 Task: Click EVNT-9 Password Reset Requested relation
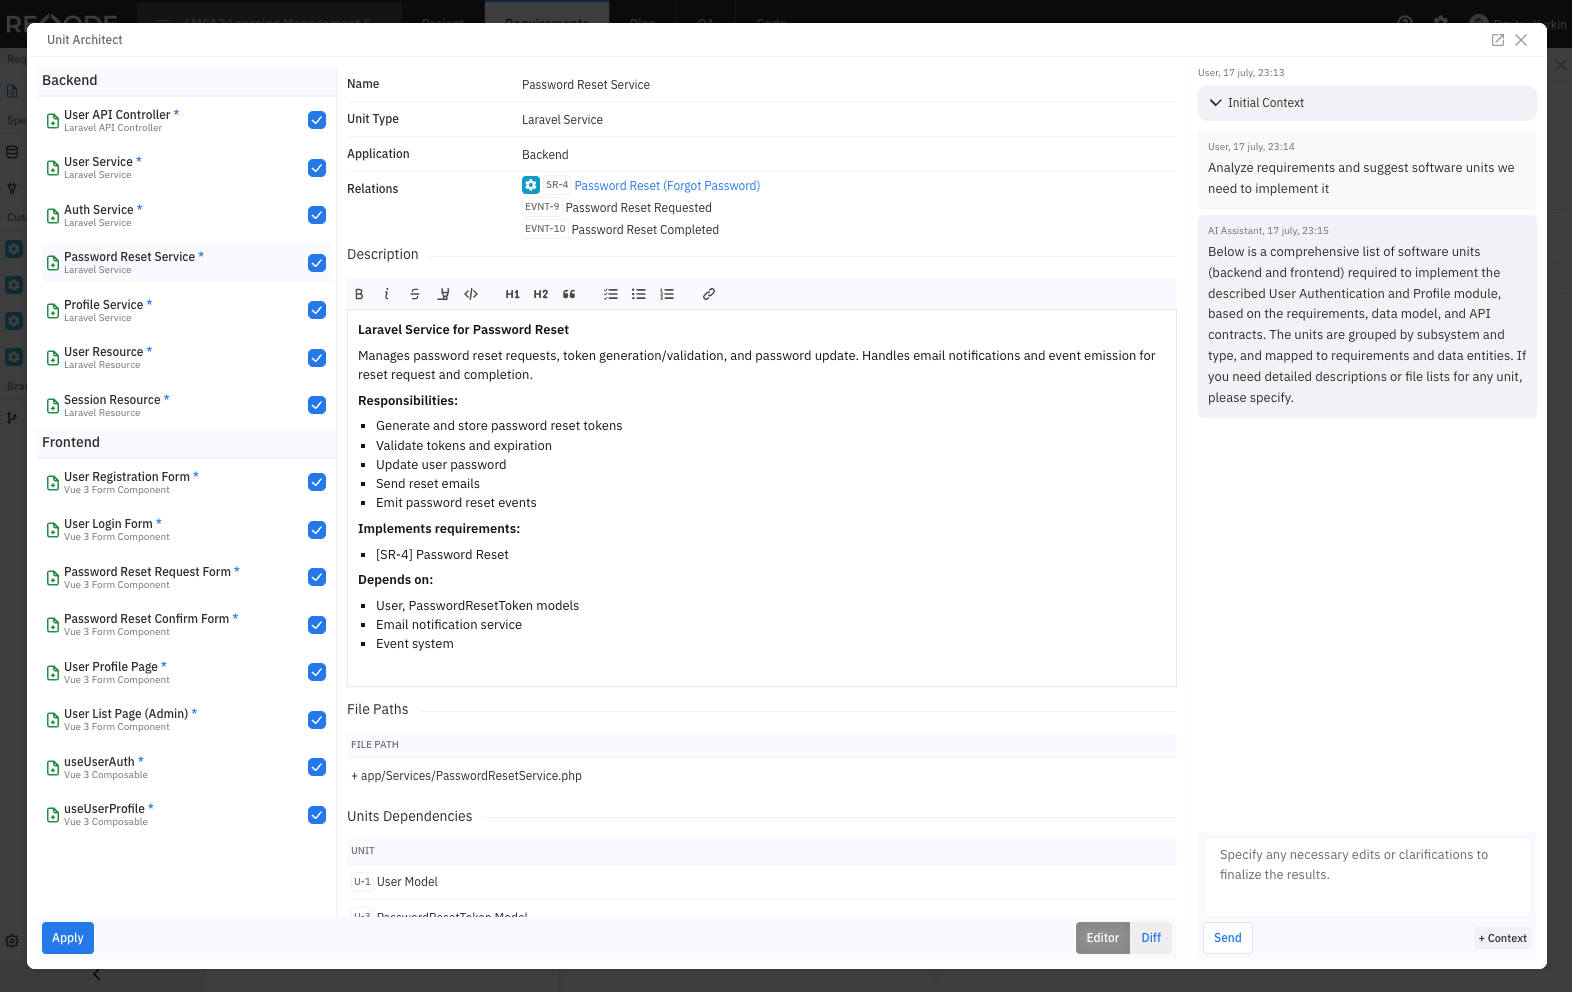[618, 208]
